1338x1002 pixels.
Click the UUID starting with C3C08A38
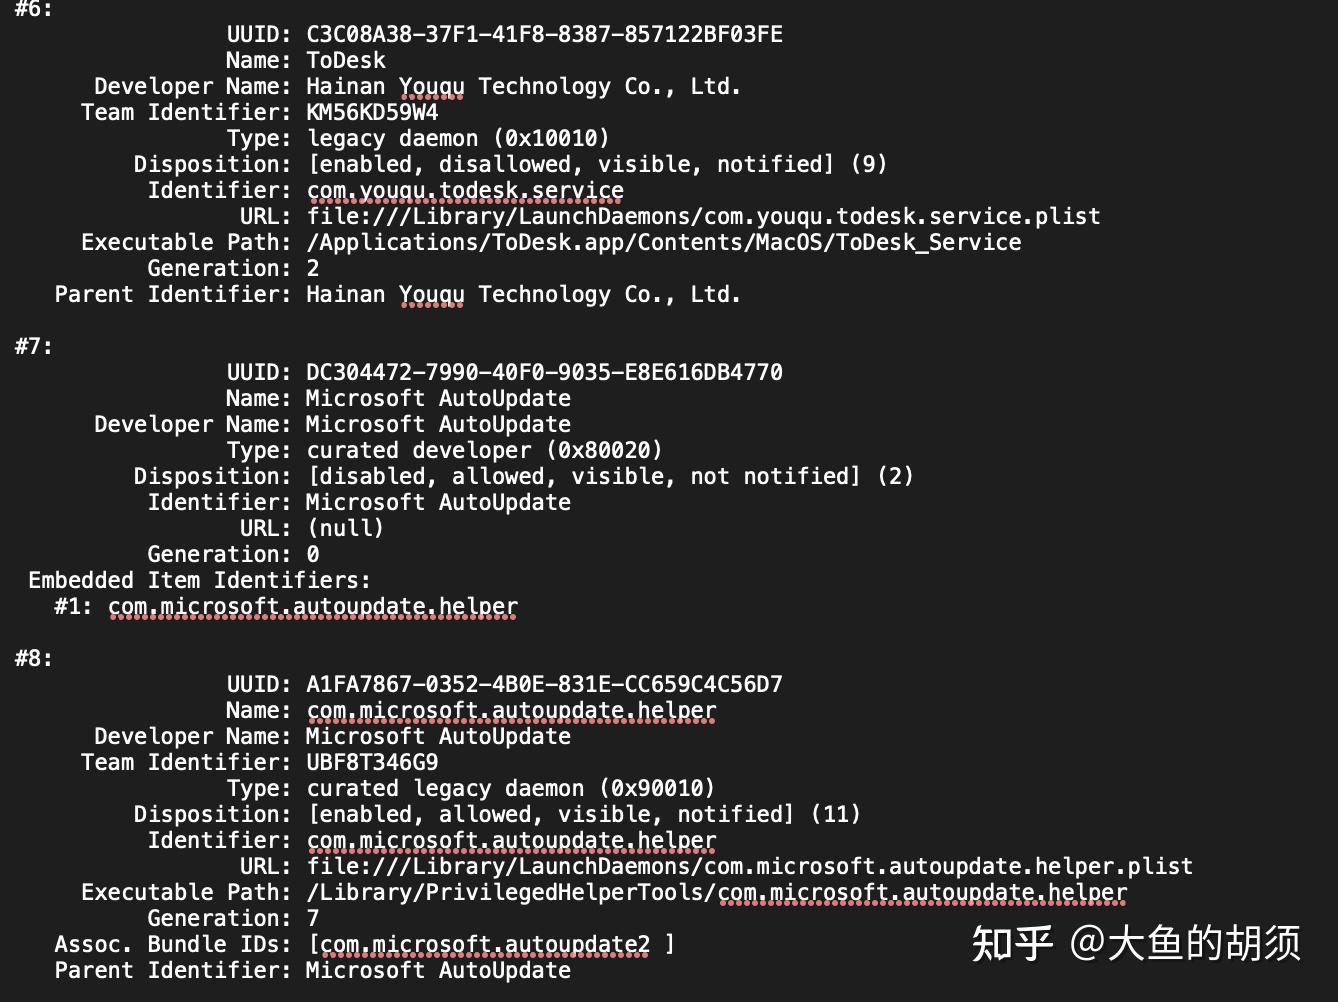coord(544,34)
